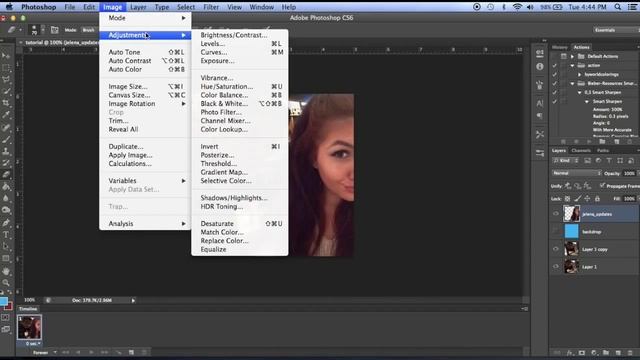Open the Normal blend mode dropdown
Screen dimensions: 640x360
point(577,173)
